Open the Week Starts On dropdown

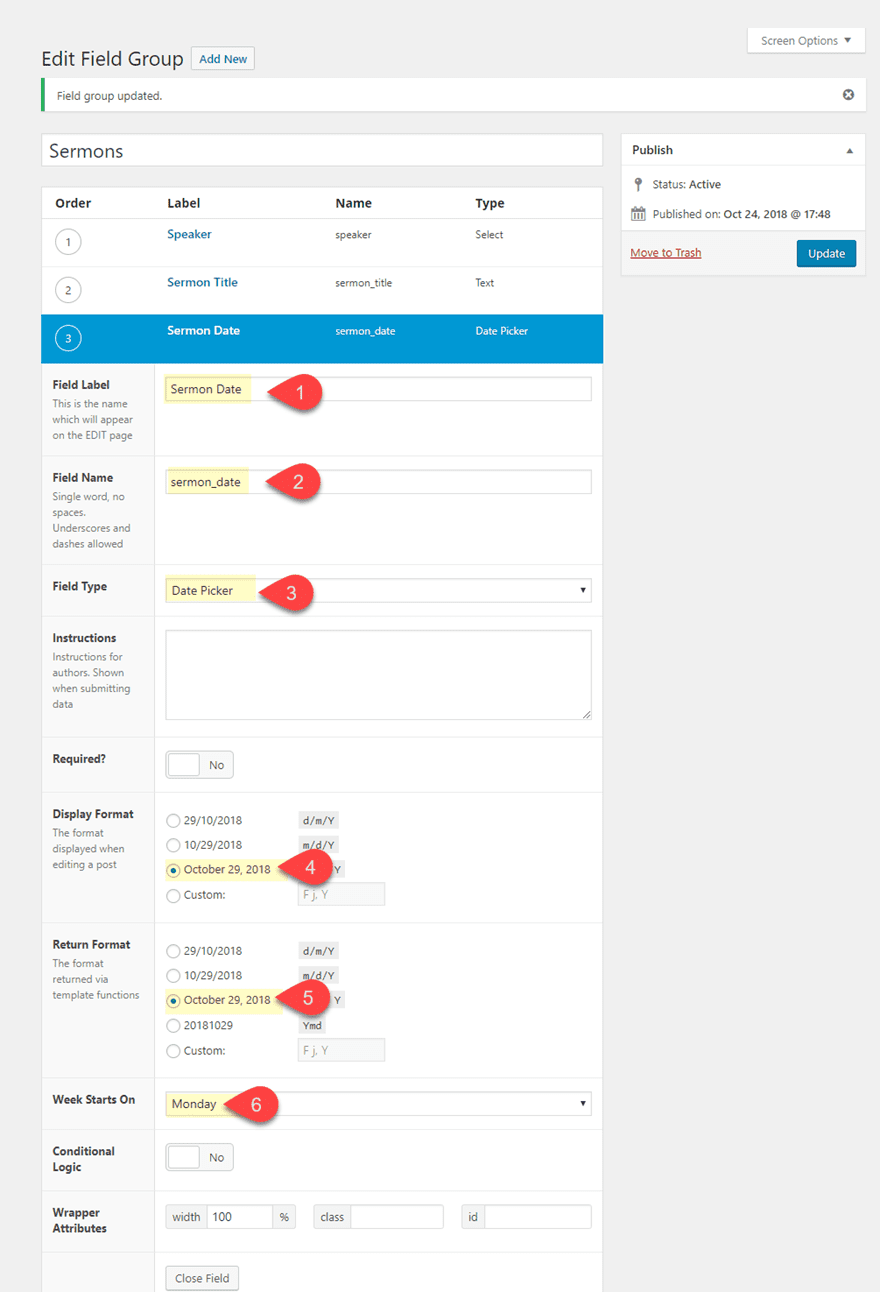378,1104
